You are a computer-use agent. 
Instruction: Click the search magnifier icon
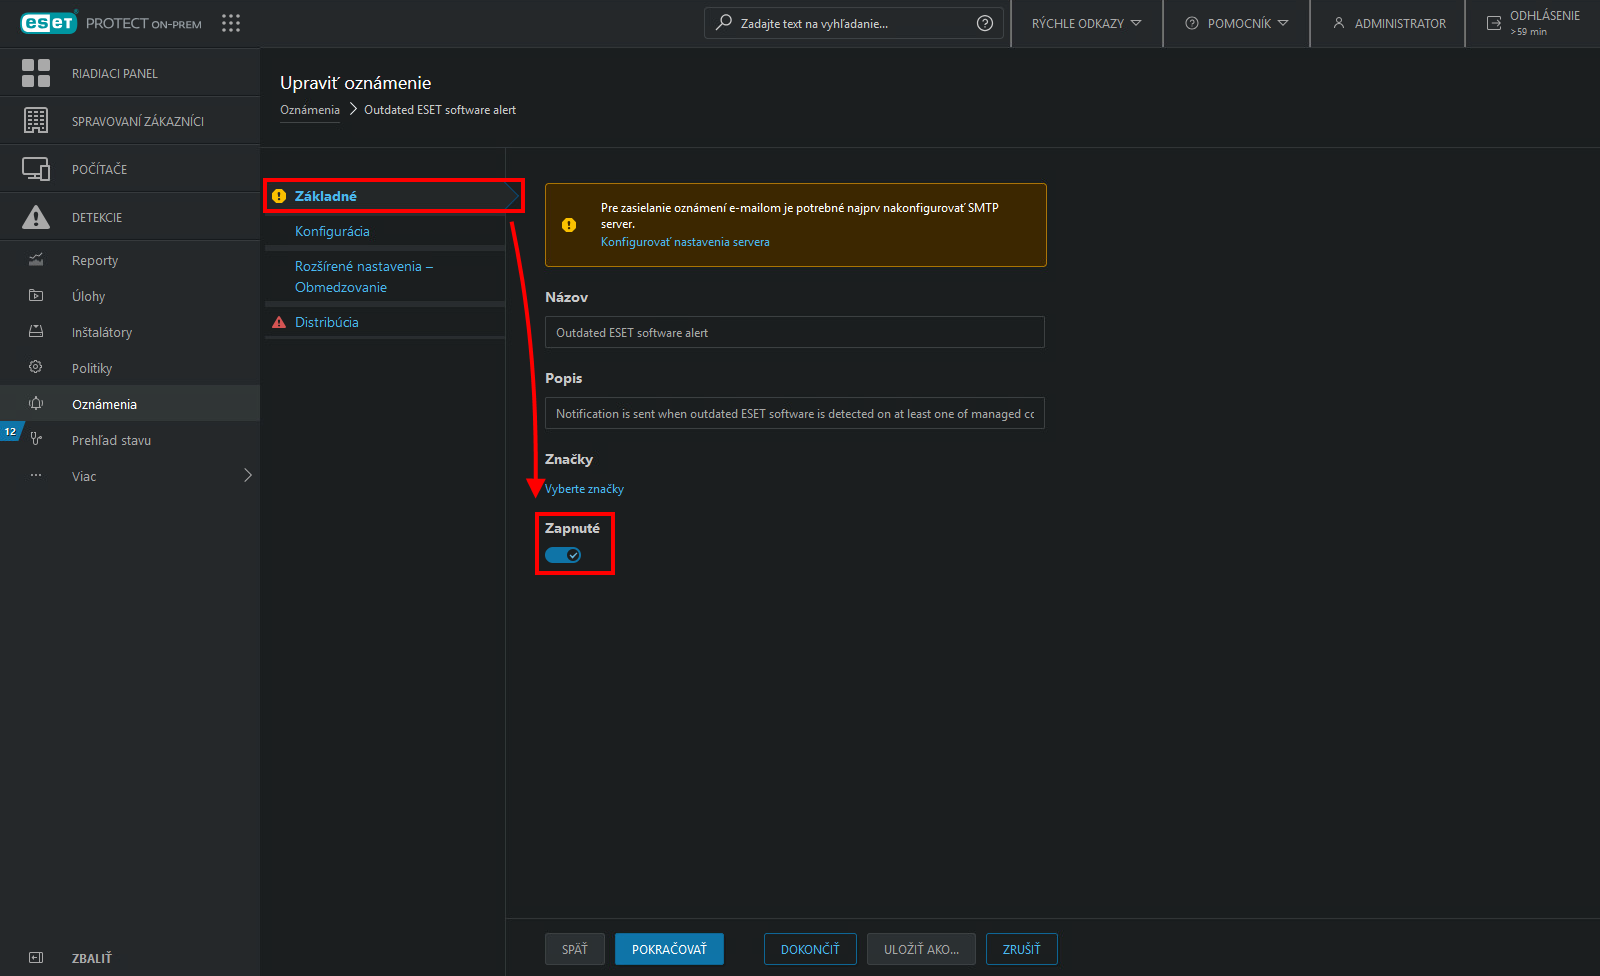pos(724,22)
